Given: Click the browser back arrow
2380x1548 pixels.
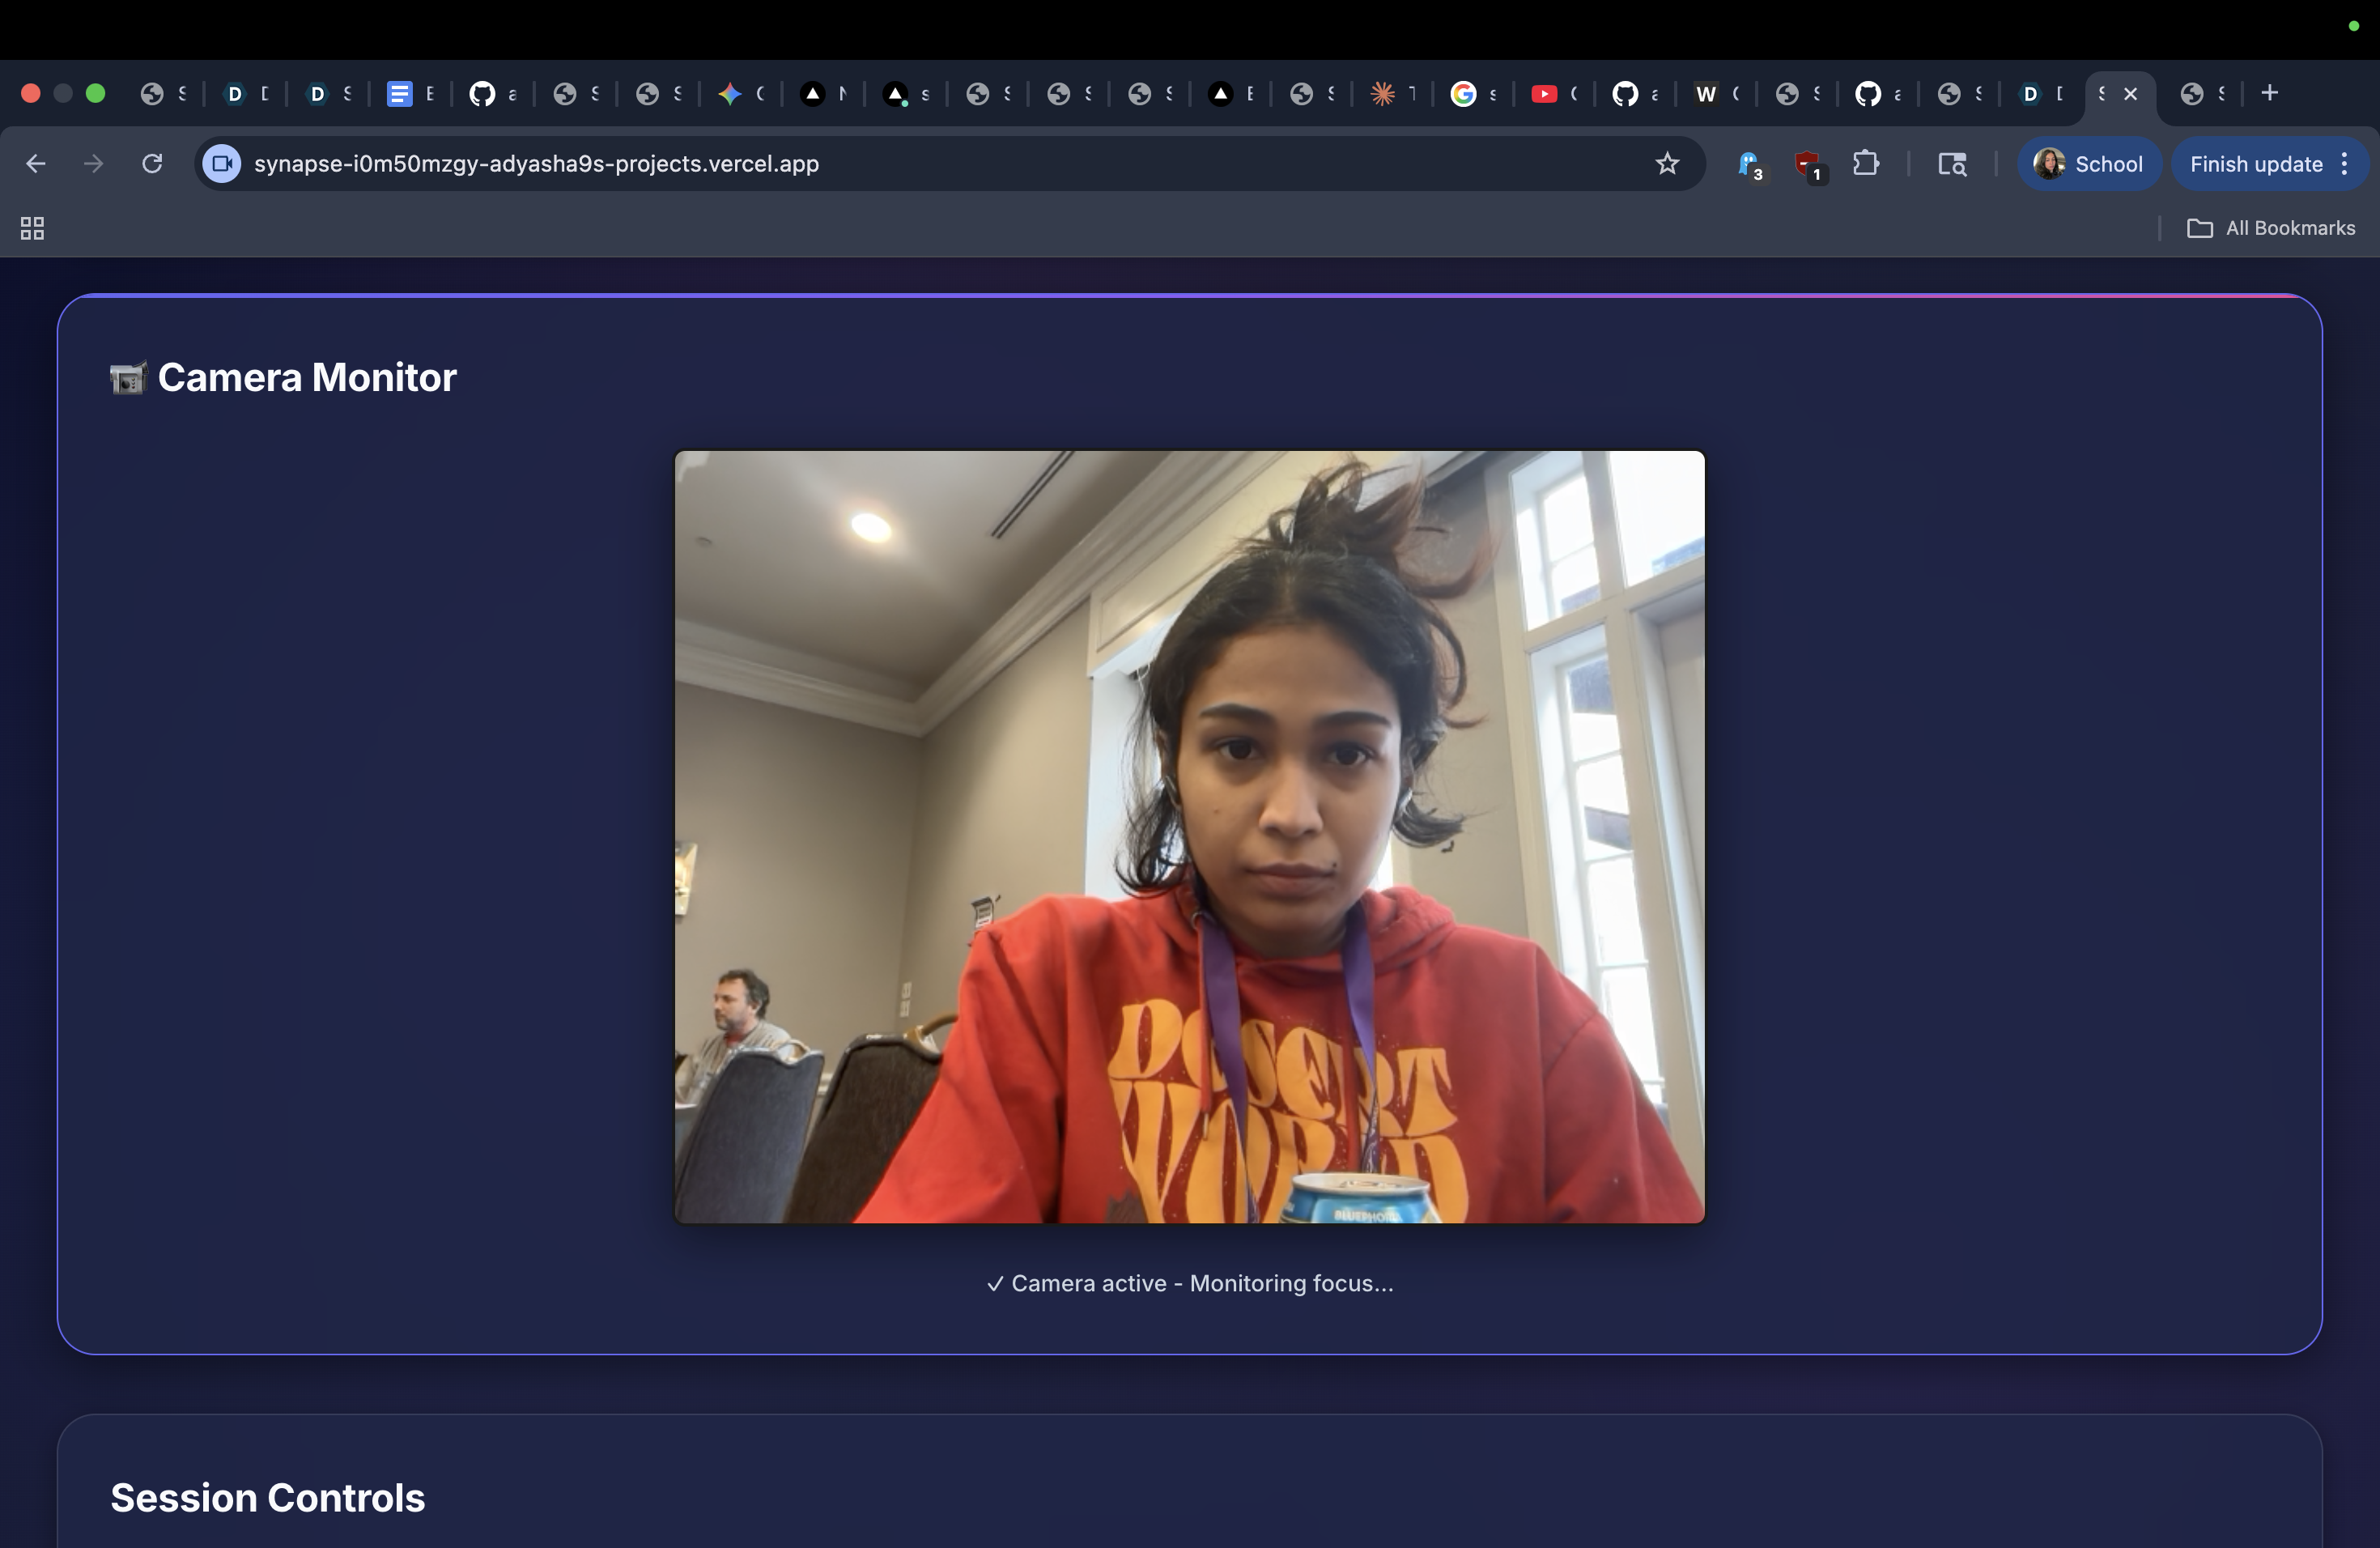Looking at the screenshot, I should point(36,164).
